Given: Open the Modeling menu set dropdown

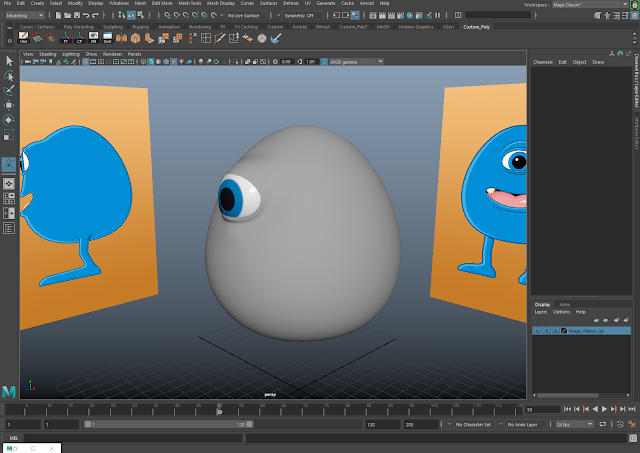Looking at the screenshot, I should 25,16.
